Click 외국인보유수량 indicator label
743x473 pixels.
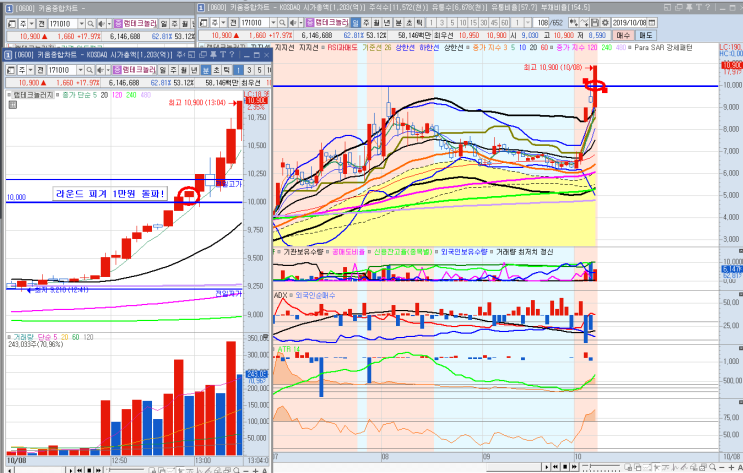pyautogui.click(x=464, y=252)
